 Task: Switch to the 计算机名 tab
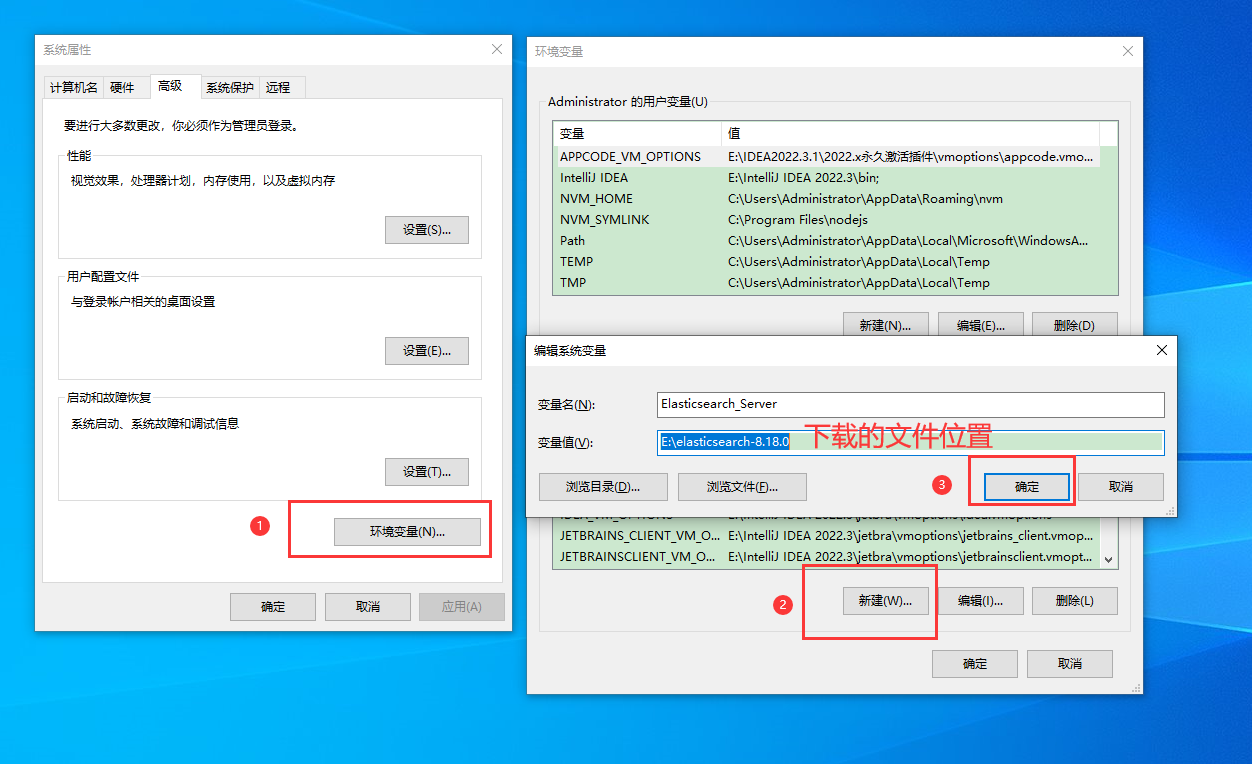tap(74, 88)
